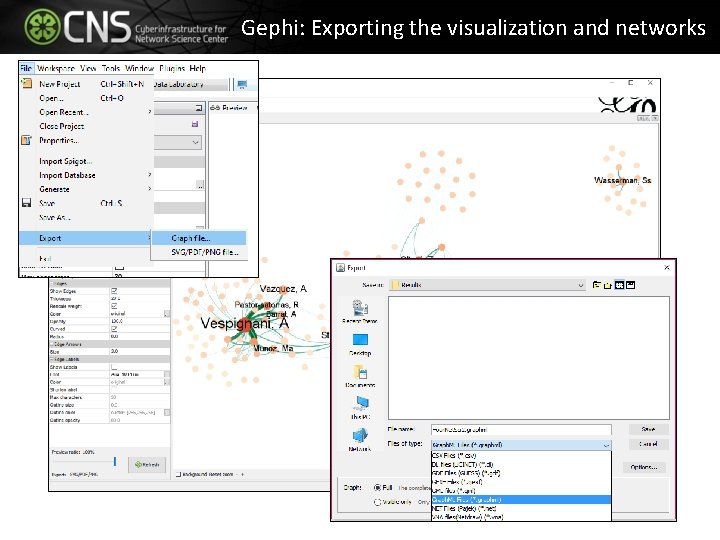Click the purple save preset icon
The height and width of the screenshot is (540, 720).
pyautogui.click(x=195, y=124)
